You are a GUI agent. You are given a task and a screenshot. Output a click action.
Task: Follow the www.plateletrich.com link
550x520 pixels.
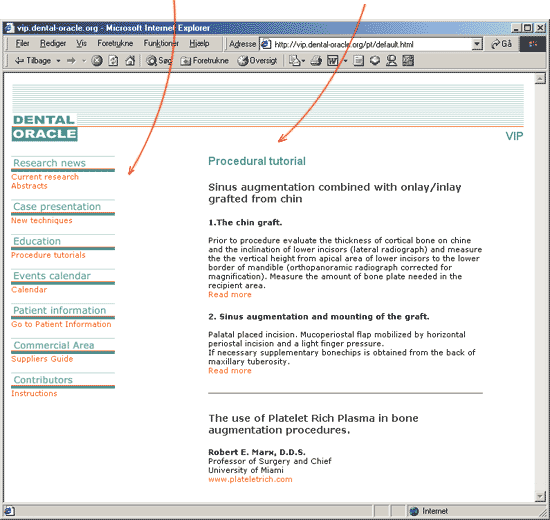pos(250,479)
